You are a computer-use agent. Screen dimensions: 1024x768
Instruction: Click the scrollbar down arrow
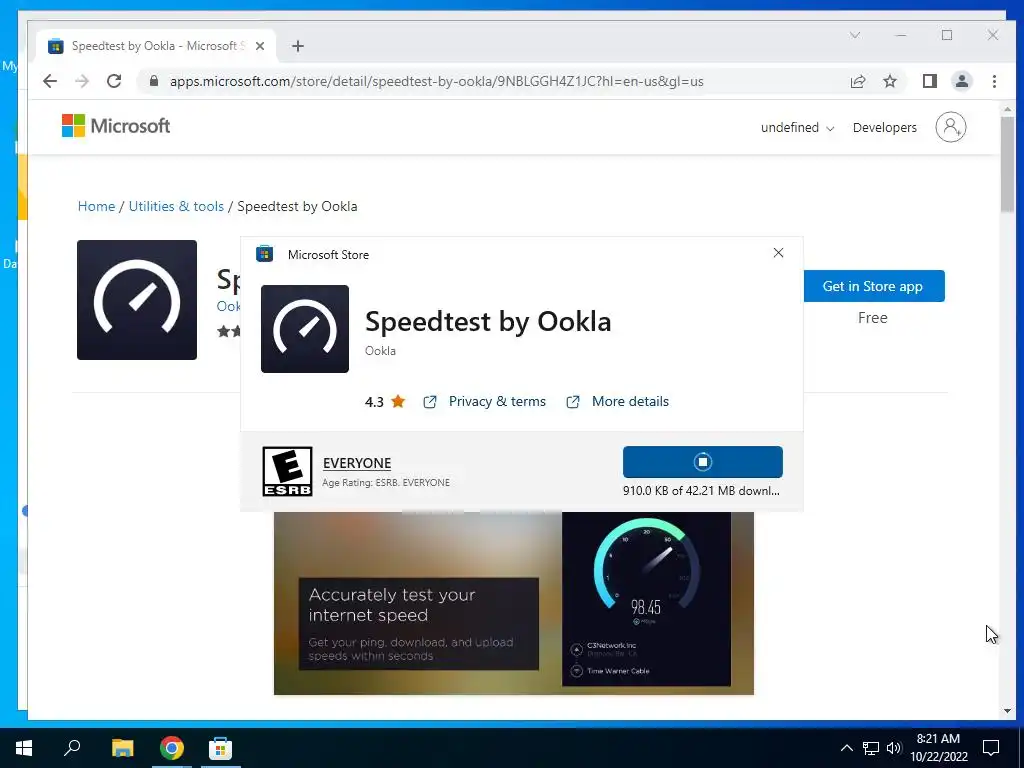point(1007,711)
